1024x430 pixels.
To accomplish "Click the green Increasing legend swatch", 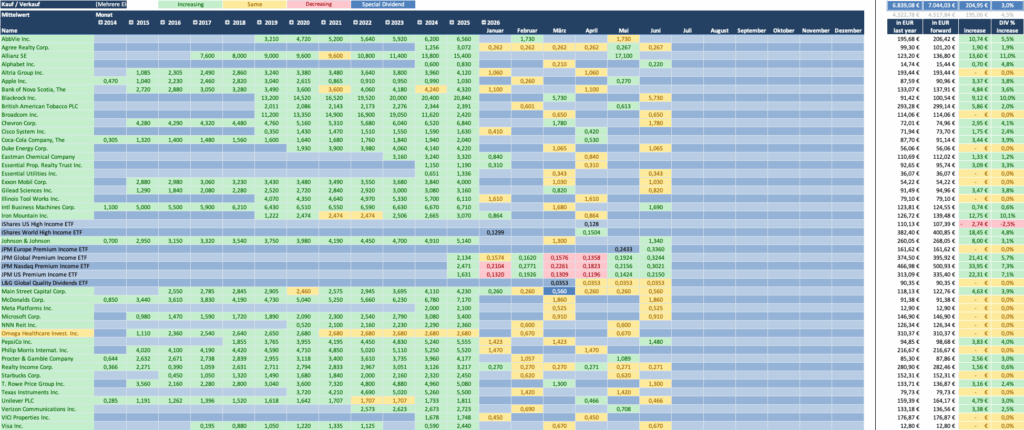I will coord(190,4).
